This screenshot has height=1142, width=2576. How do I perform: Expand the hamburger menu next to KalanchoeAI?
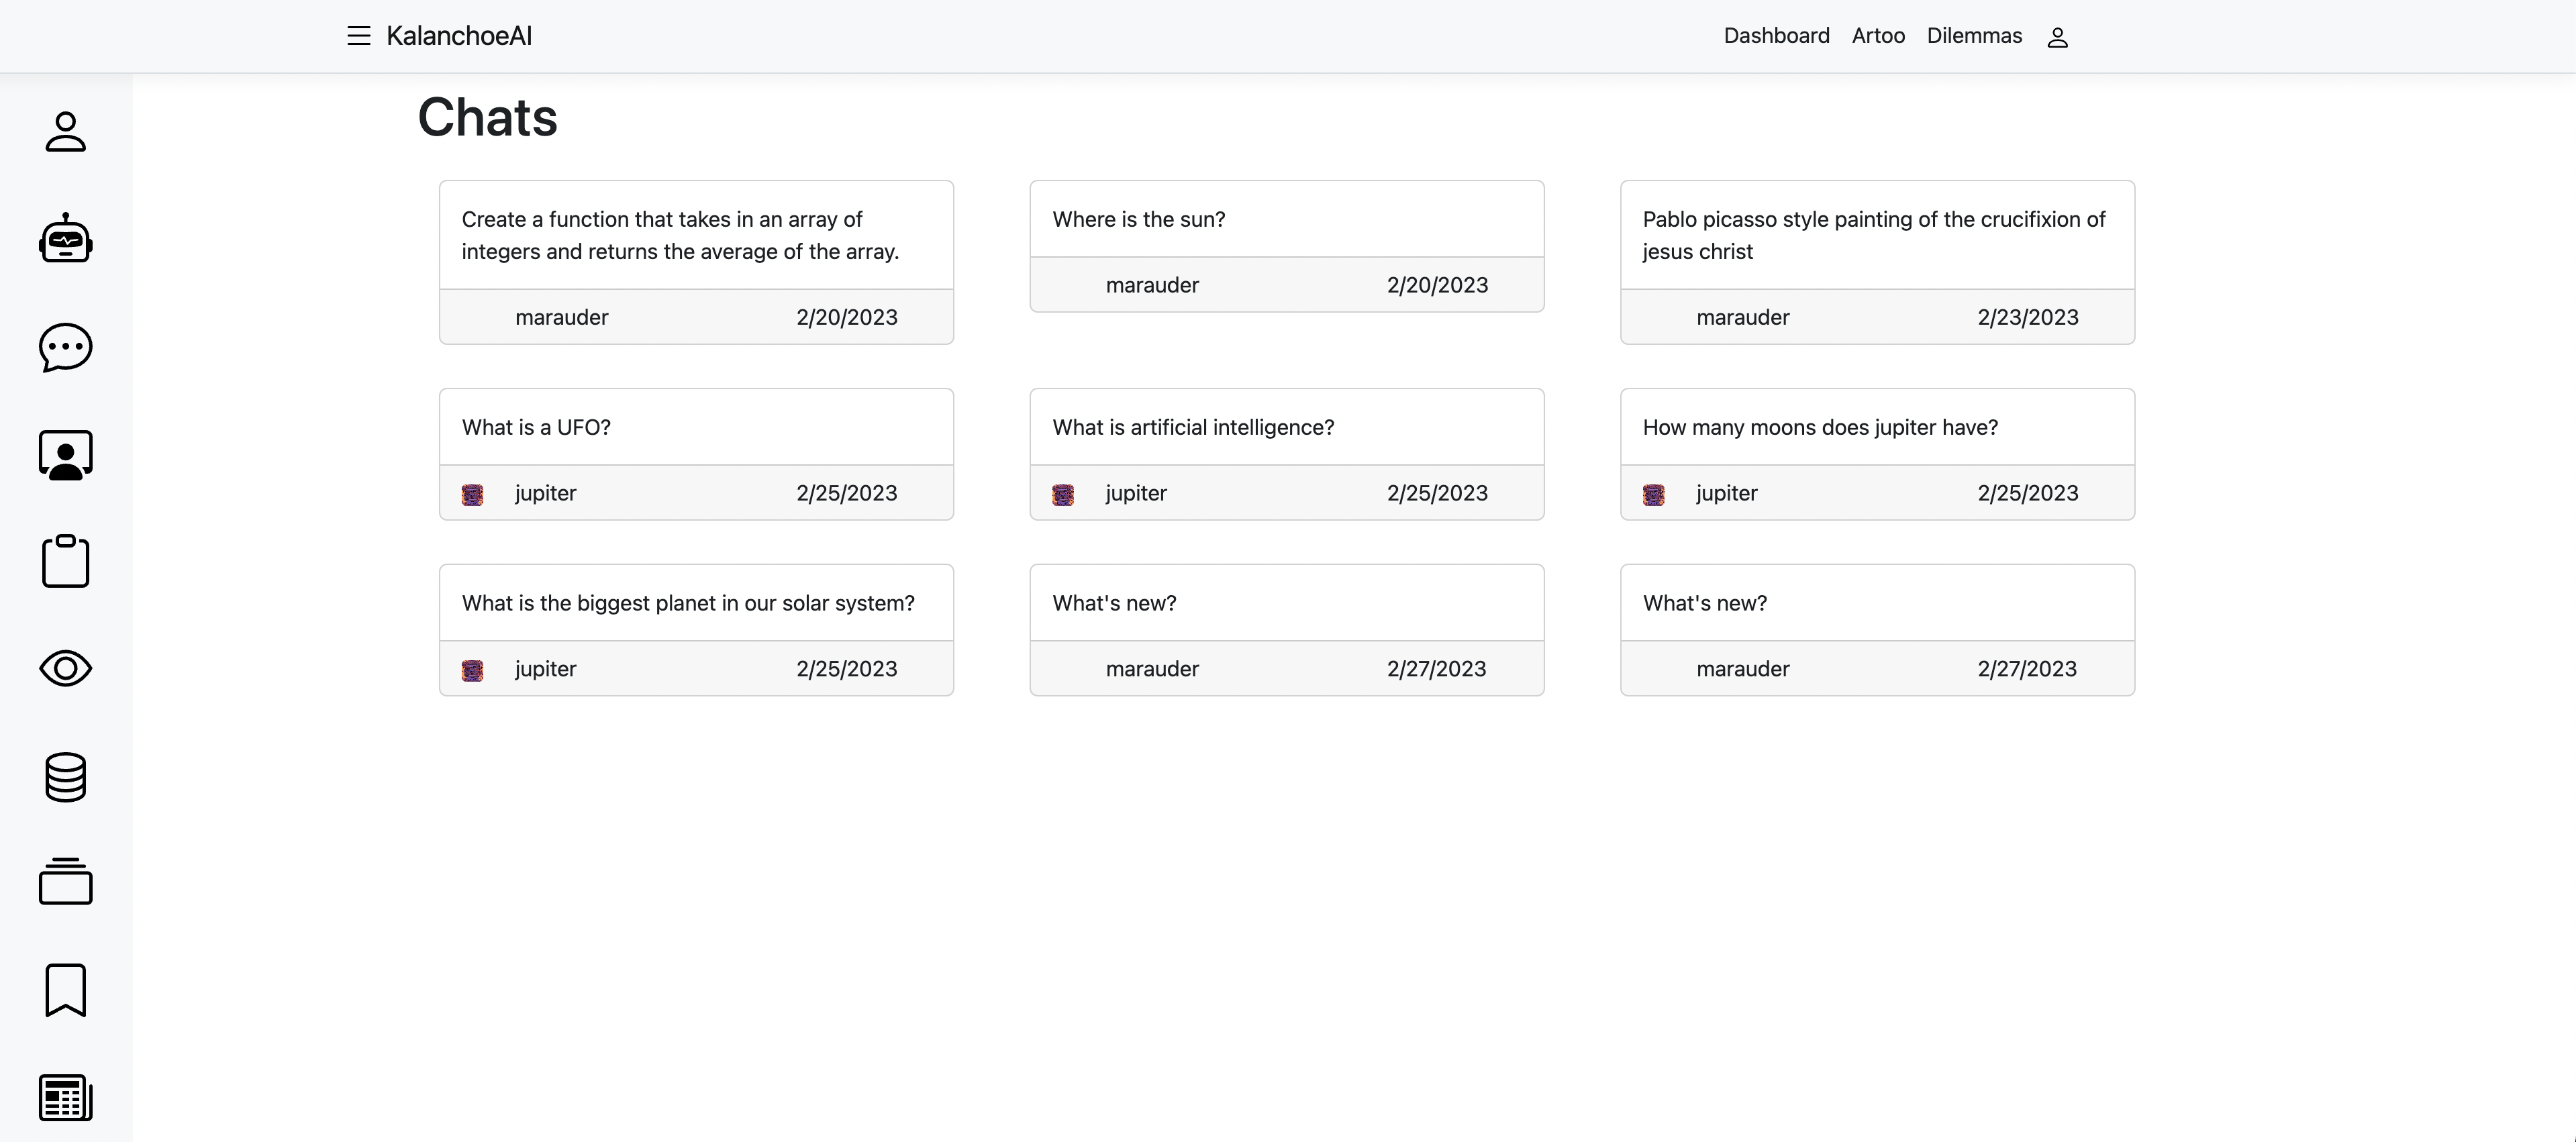click(358, 36)
